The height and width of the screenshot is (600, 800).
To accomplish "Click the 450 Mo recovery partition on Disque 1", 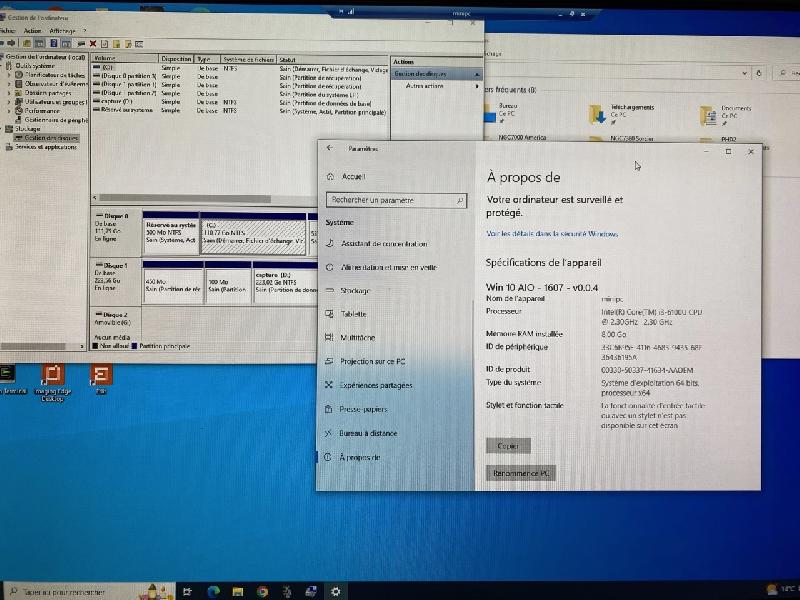I will pos(173,283).
